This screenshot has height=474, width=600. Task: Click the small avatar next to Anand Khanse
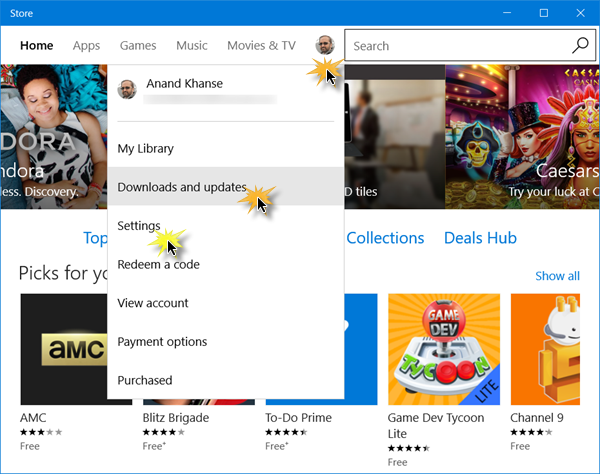pyautogui.click(x=127, y=89)
